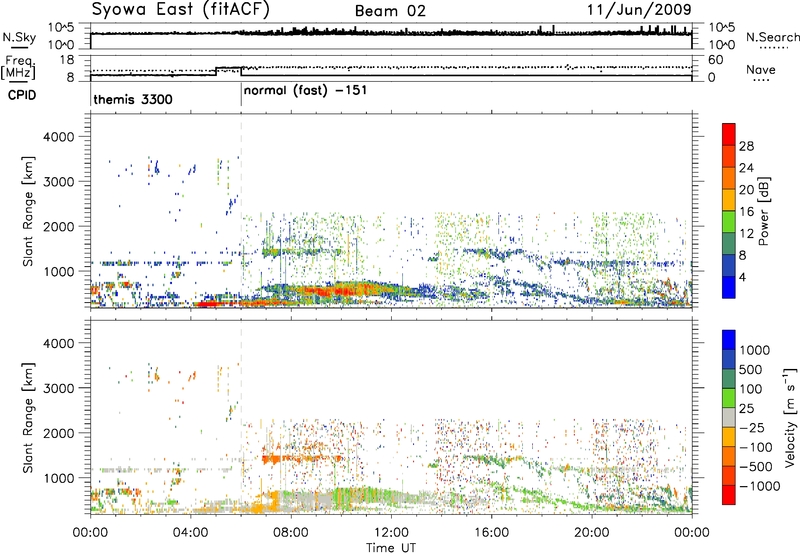The image size is (800, 554).
Task: Click the strong red power echo near 05:00
Action: pos(207,304)
